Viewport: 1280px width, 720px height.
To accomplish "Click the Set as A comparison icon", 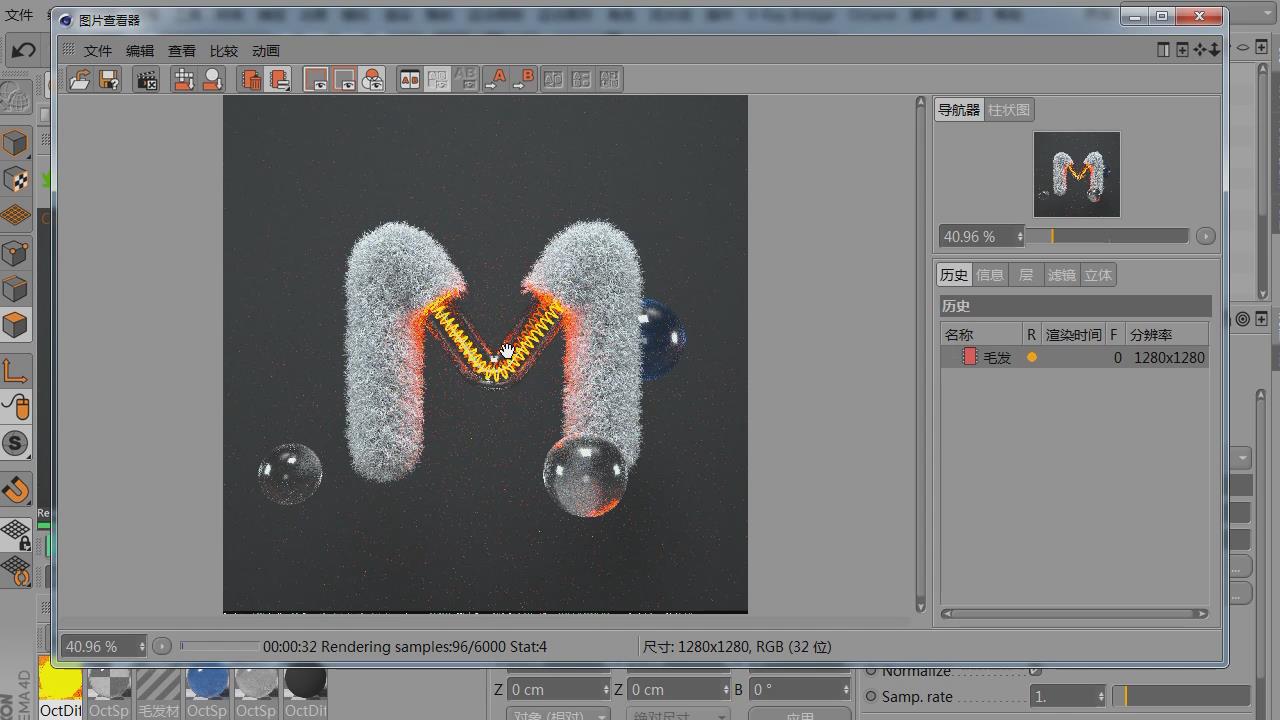I will pyautogui.click(x=495, y=80).
